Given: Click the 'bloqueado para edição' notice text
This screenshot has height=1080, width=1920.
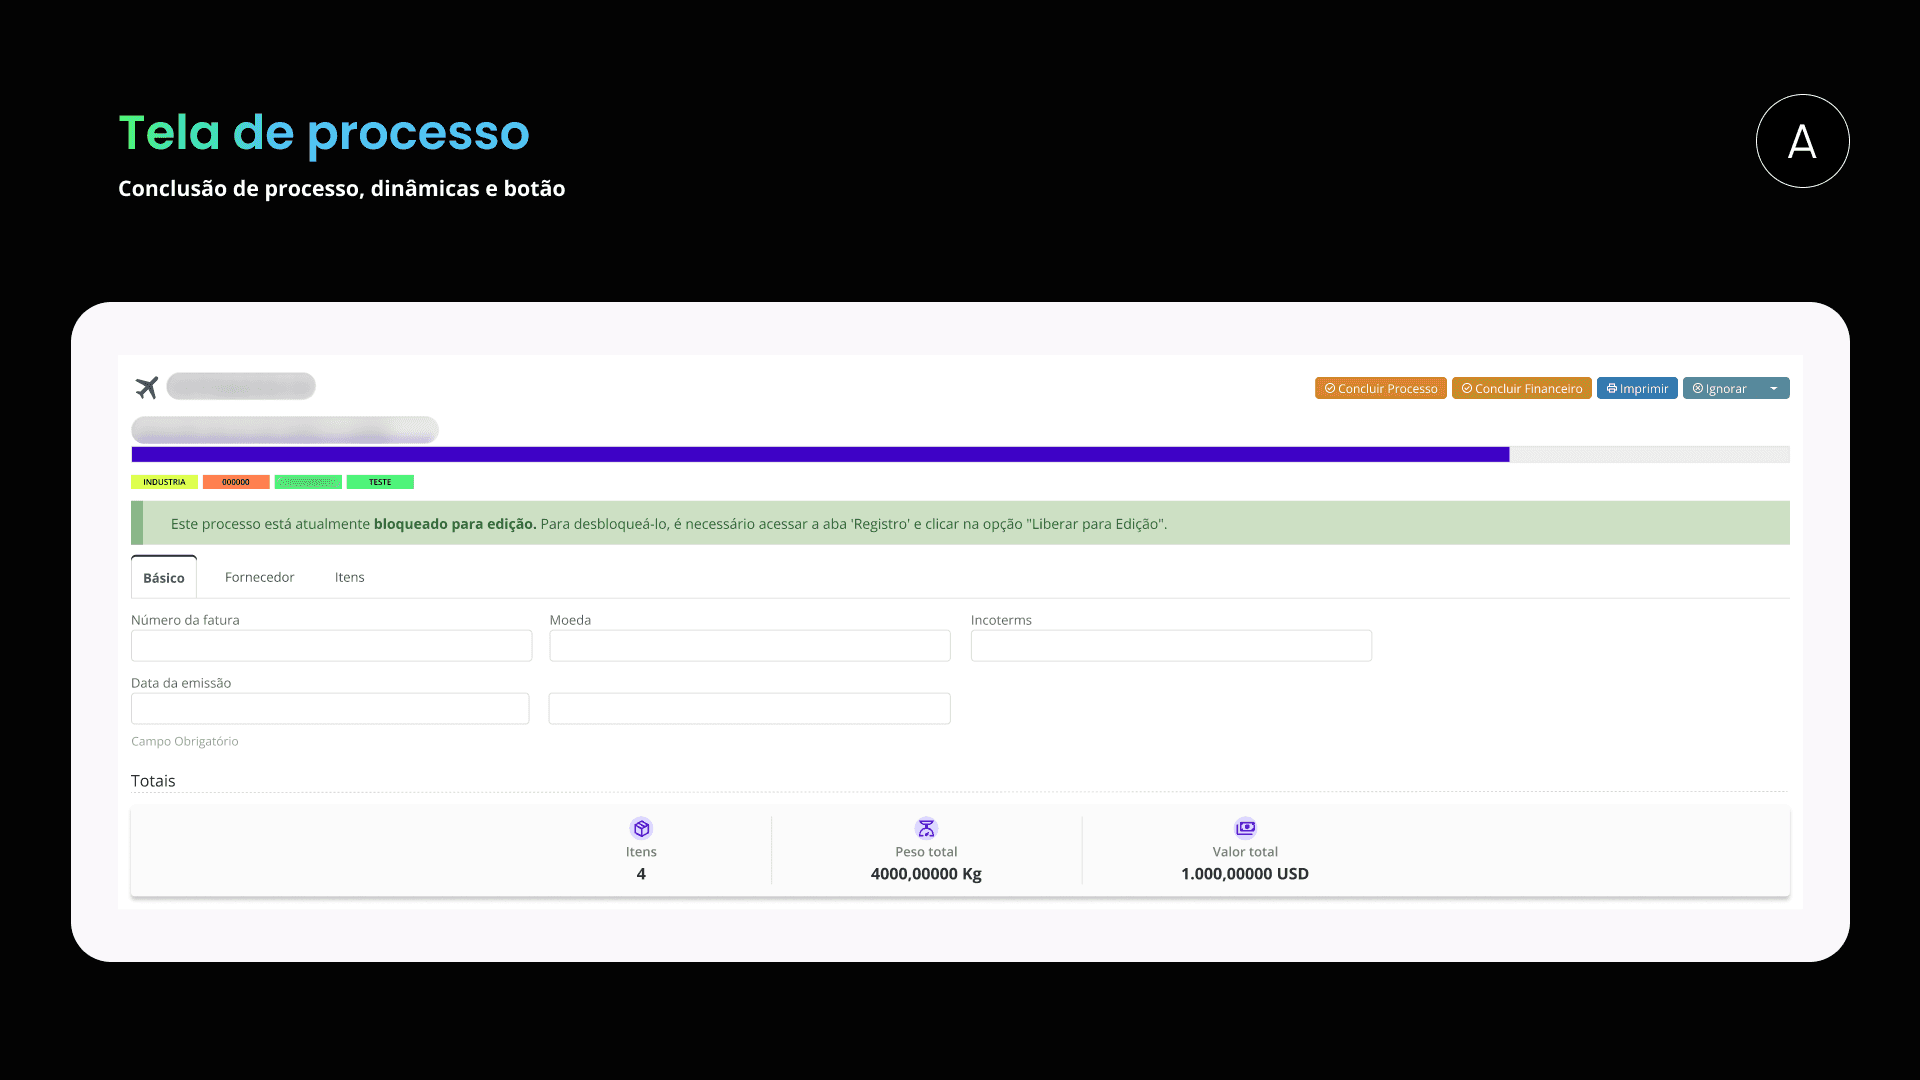Looking at the screenshot, I should coord(455,524).
